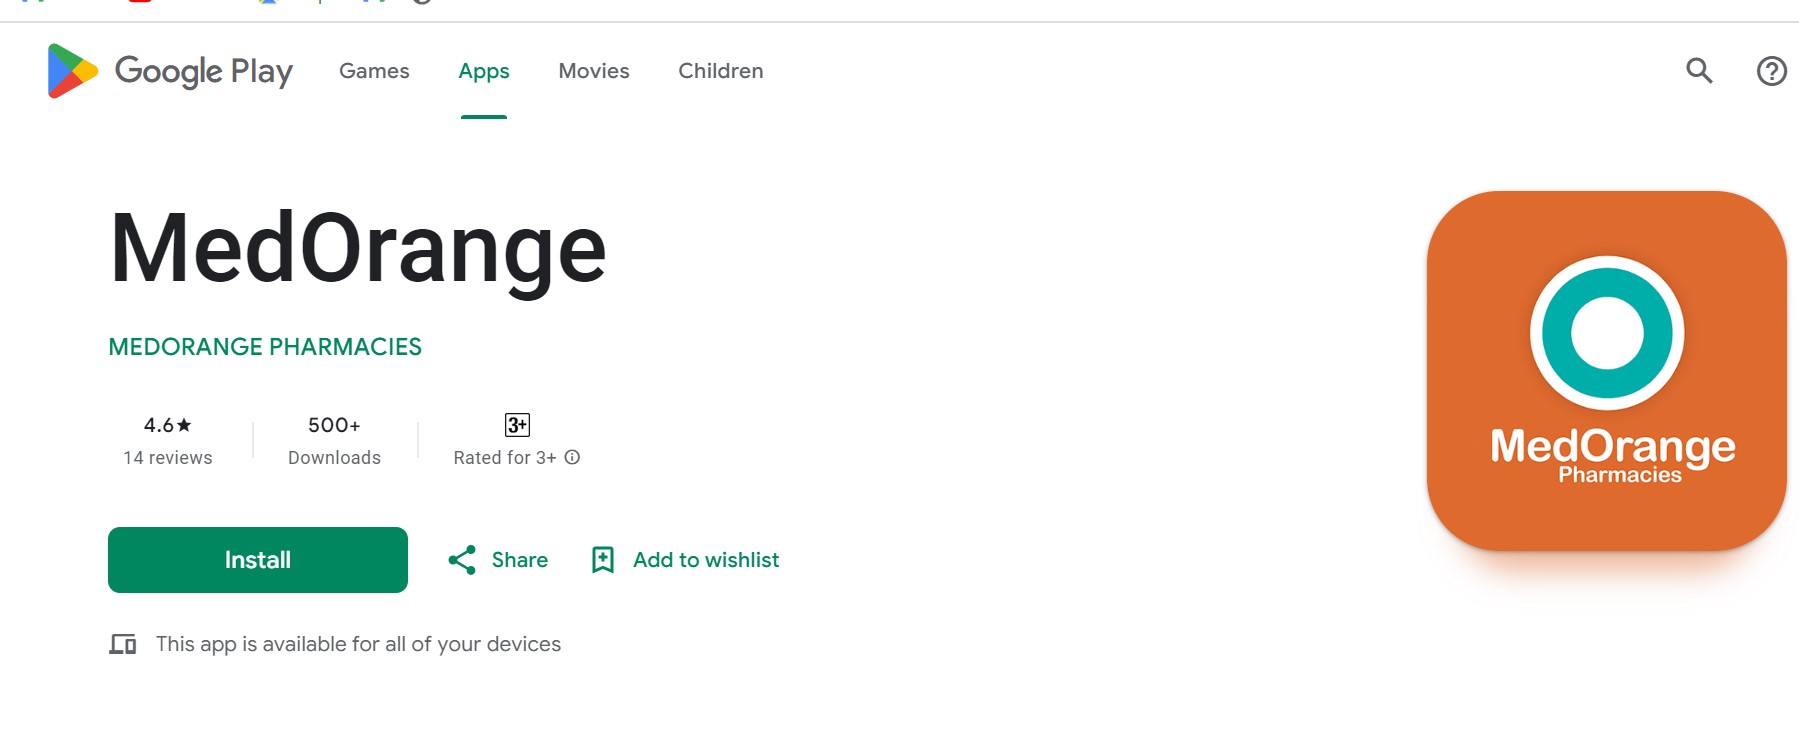Click the info icon beside Rated for 3+
Screen dimensions: 1799x736
(572, 457)
